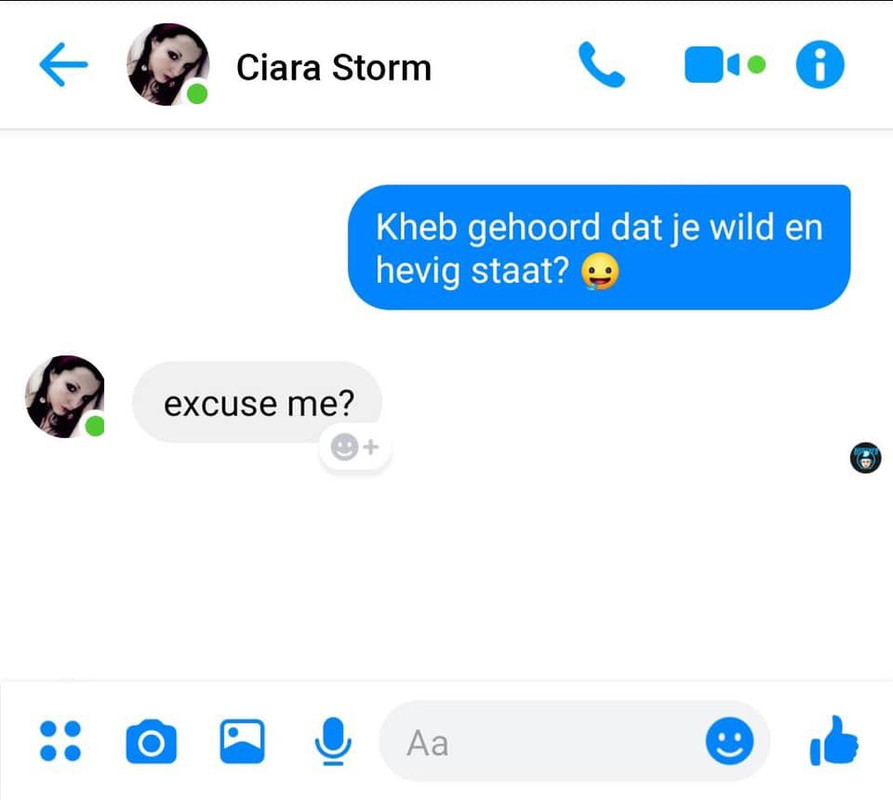Image resolution: width=893 pixels, height=800 pixels.
Task: Tap the microphone to record voice message
Action: point(333,741)
